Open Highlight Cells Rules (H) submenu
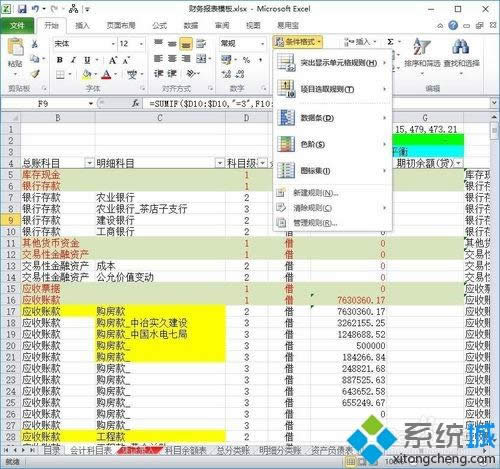The width and height of the screenshot is (500, 469). 332,62
